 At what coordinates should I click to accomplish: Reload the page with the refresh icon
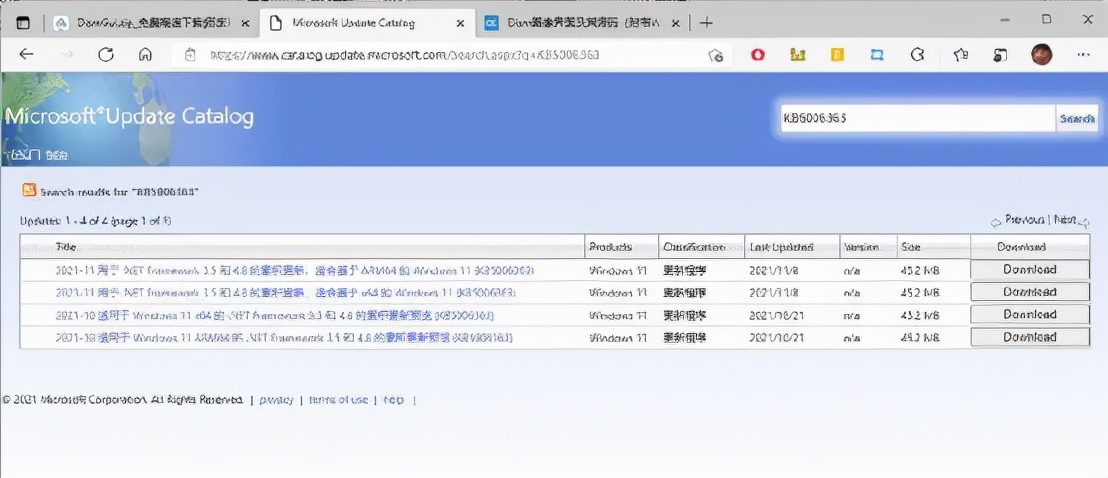coord(106,54)
